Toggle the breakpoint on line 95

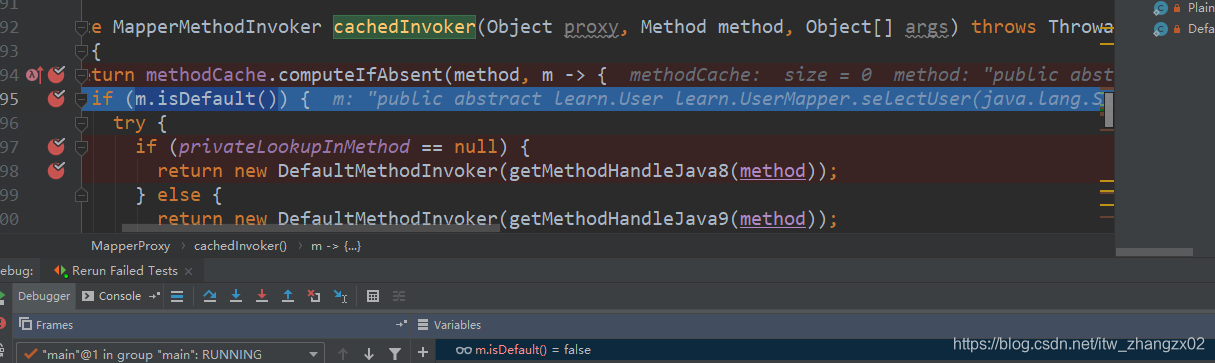pyautogui.click(x=56, y=99)
